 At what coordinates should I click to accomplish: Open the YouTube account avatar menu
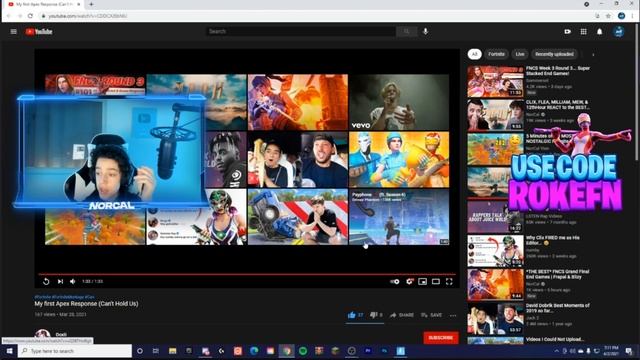click(619, 31)
